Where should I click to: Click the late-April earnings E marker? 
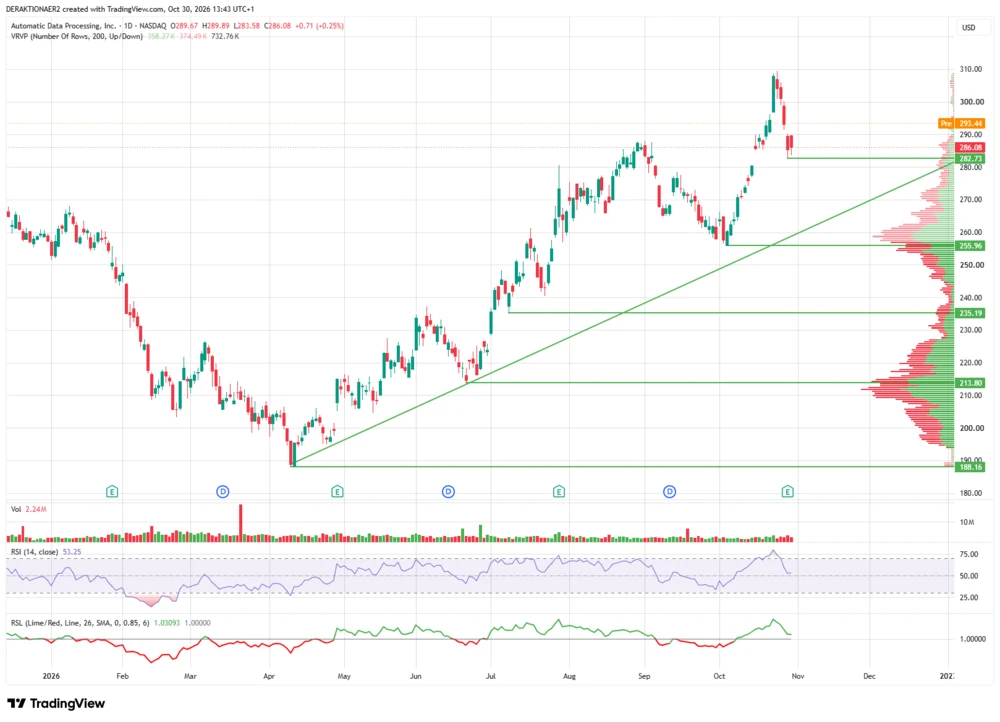(337, 492)
